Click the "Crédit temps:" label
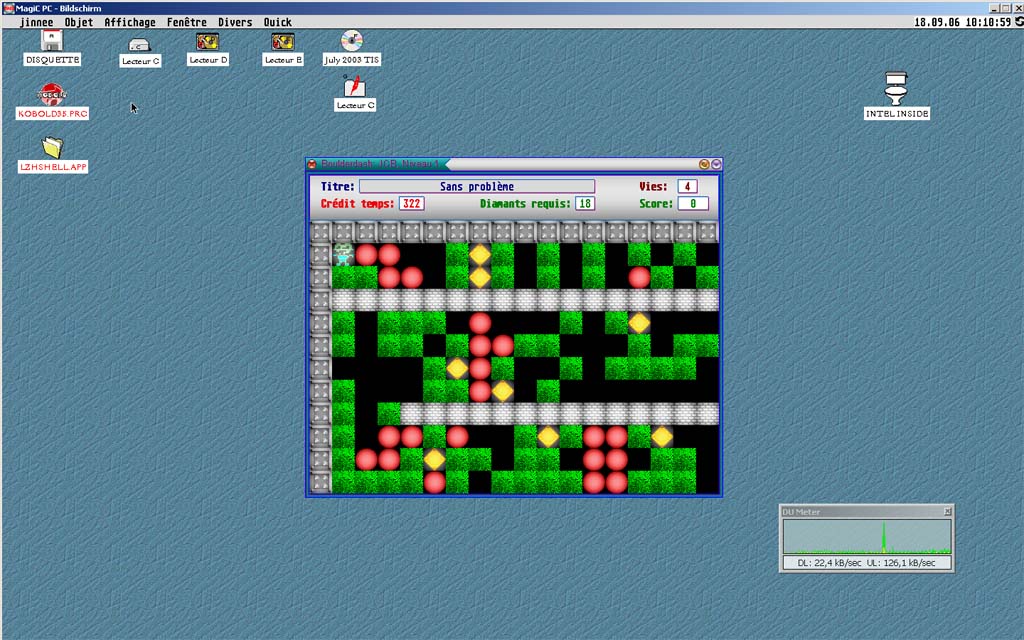This screenshot has width=1024, height=640. (x=357, y=203)
